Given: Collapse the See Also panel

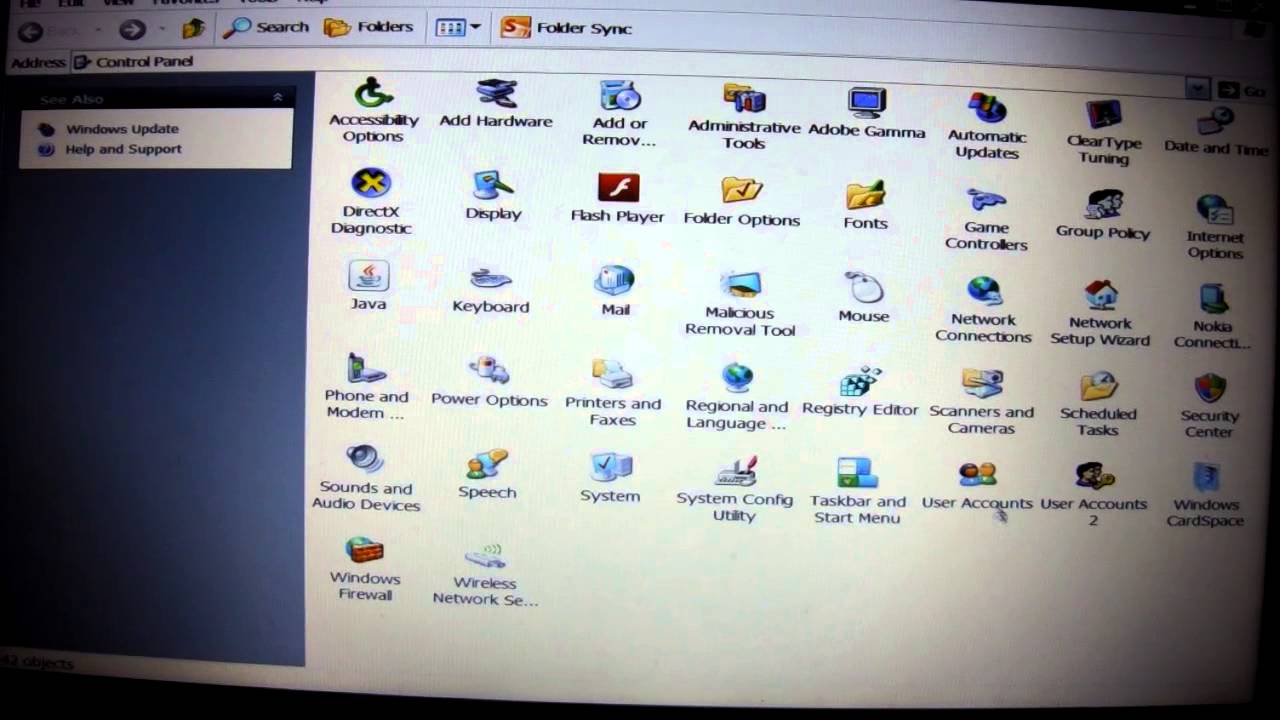Looking at the screenshot, I should [277, 97].
